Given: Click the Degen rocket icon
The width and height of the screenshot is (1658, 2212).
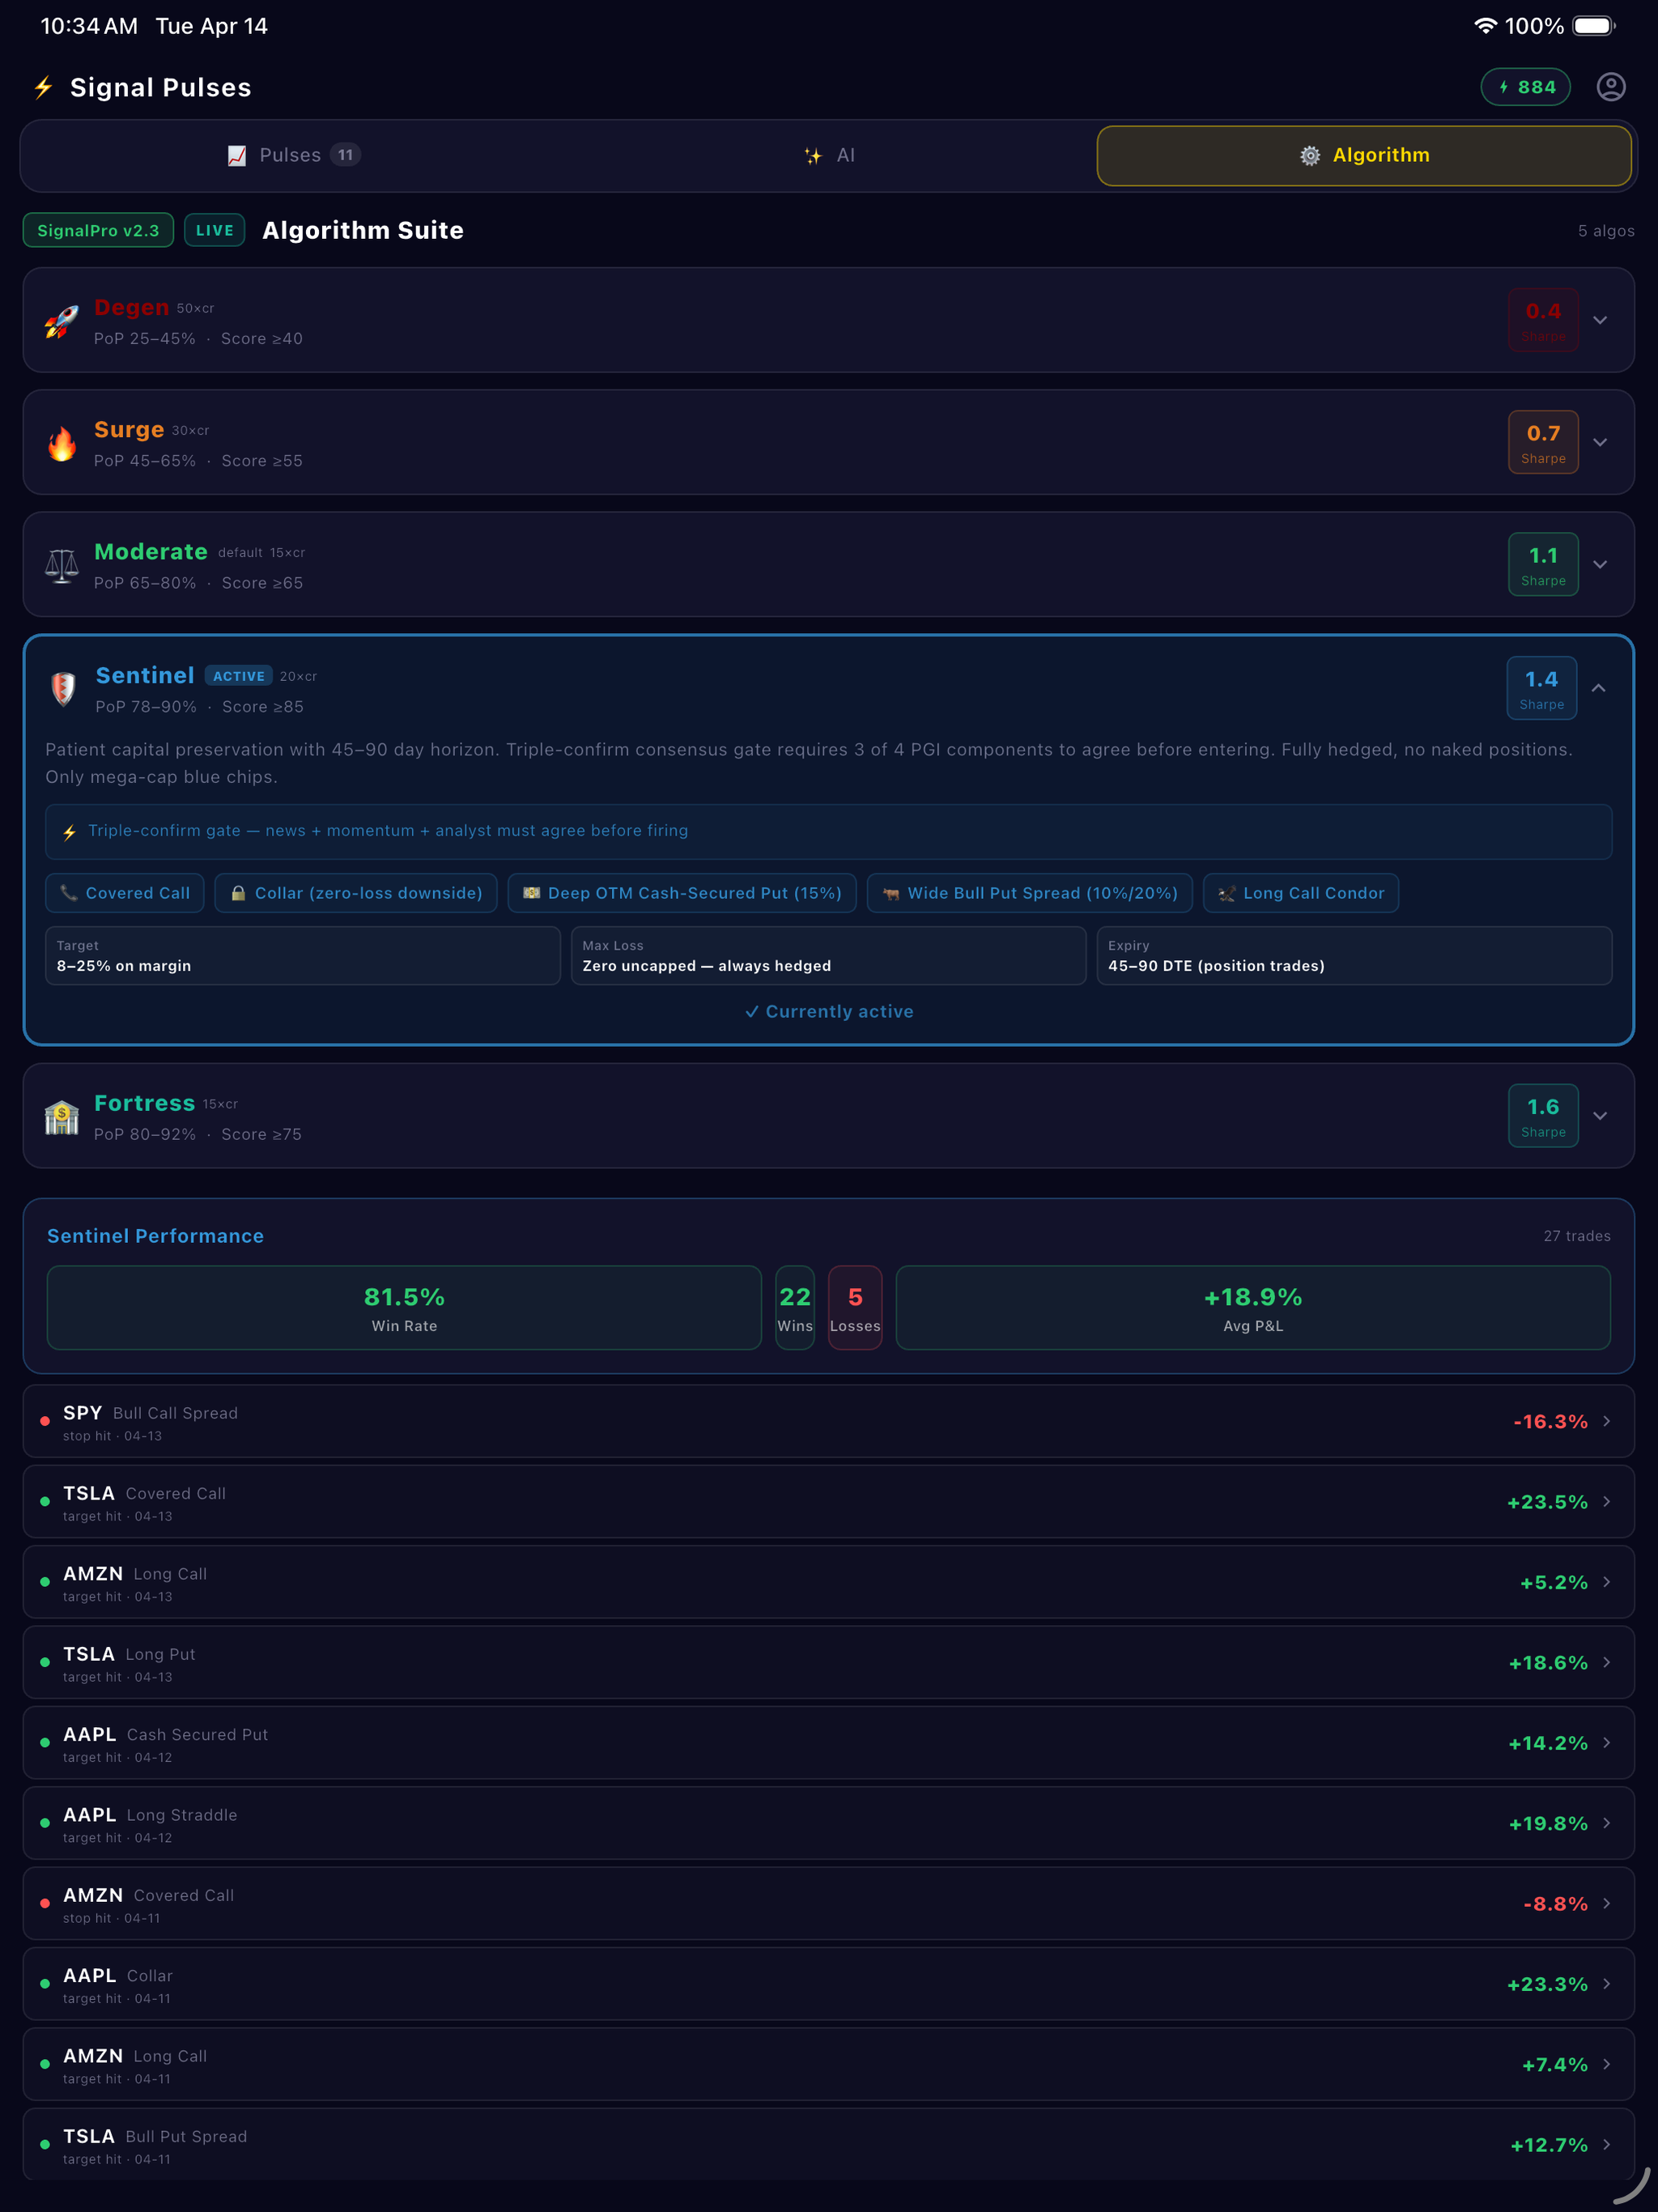Looking at the screenshot, I should (61, 321).
